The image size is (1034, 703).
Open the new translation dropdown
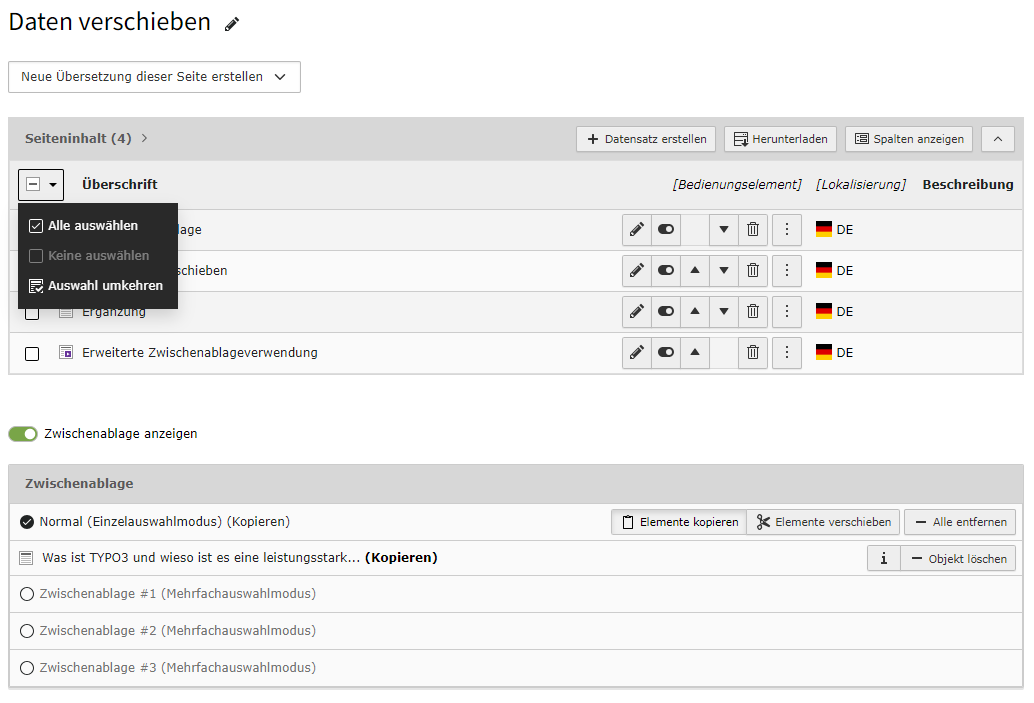(x=154, y=76)
